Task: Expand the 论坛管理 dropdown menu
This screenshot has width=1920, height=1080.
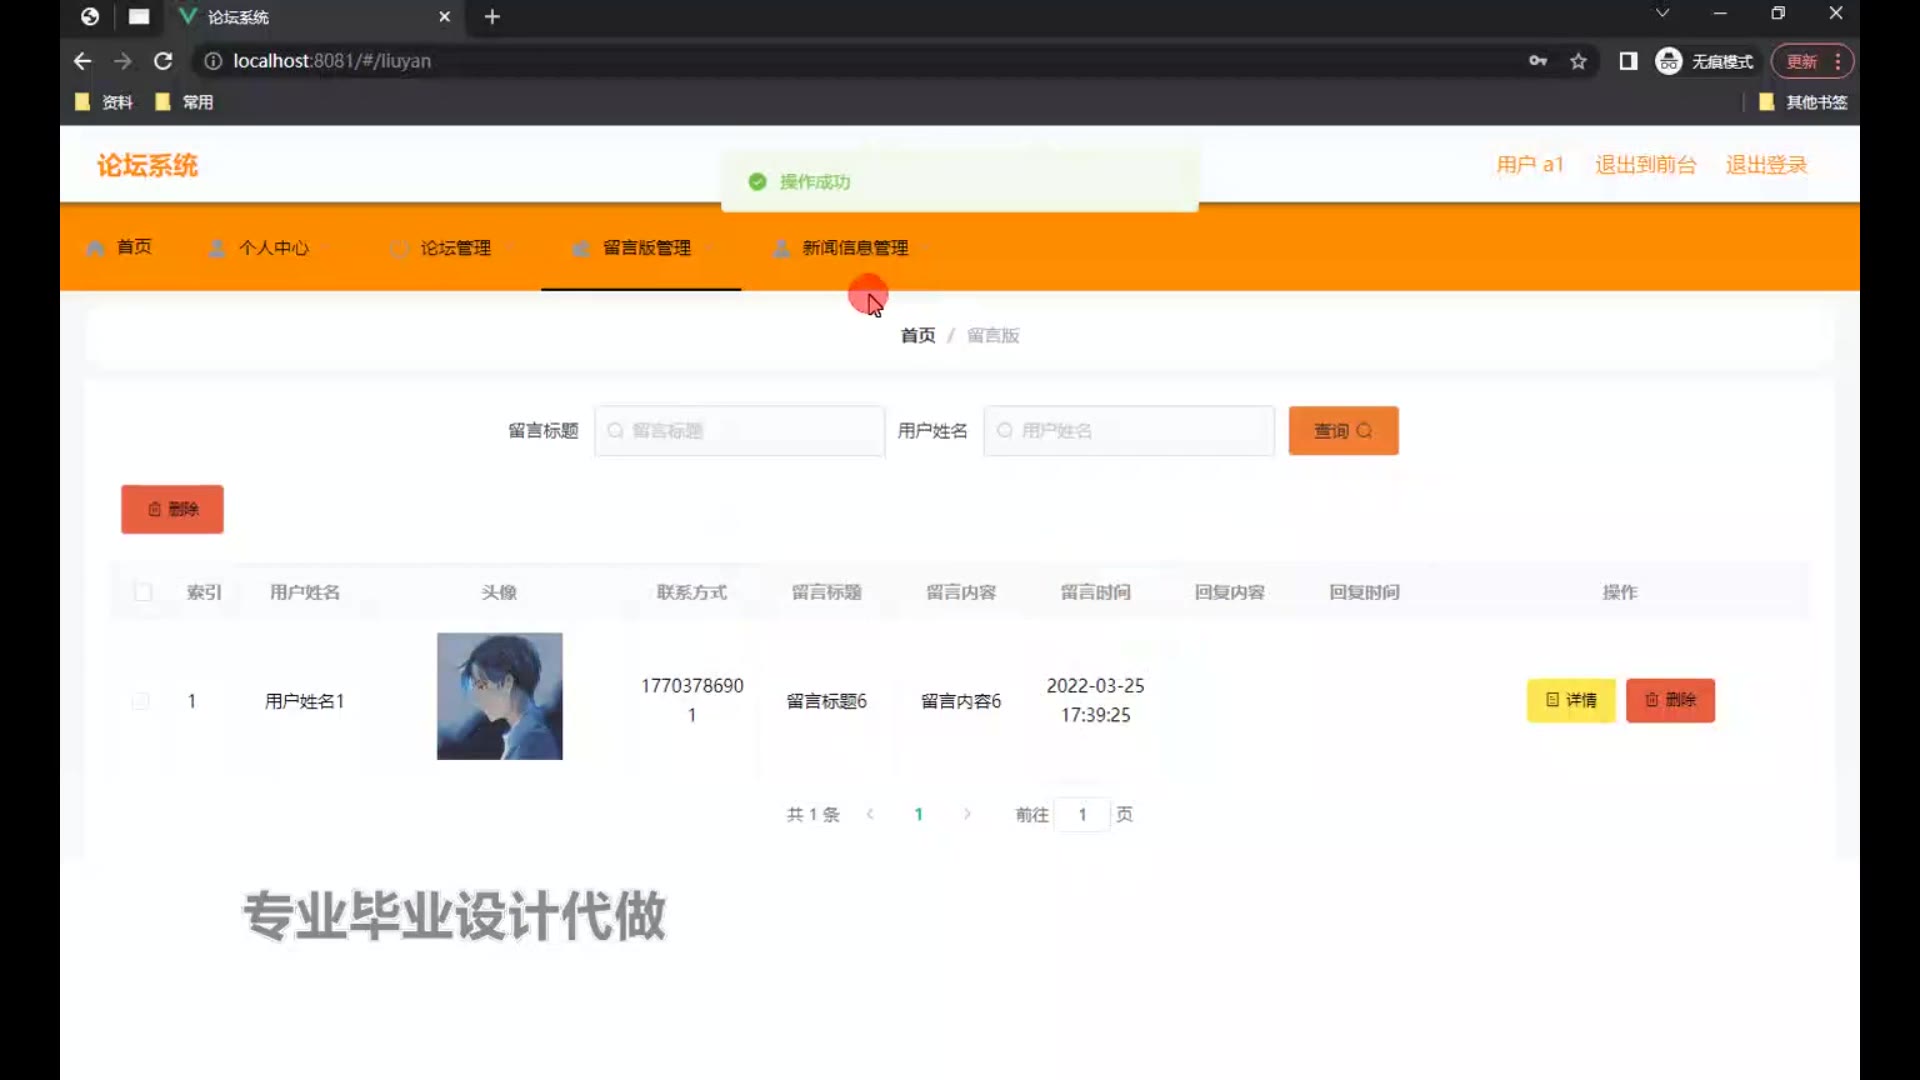Action: tap(455, 248)
